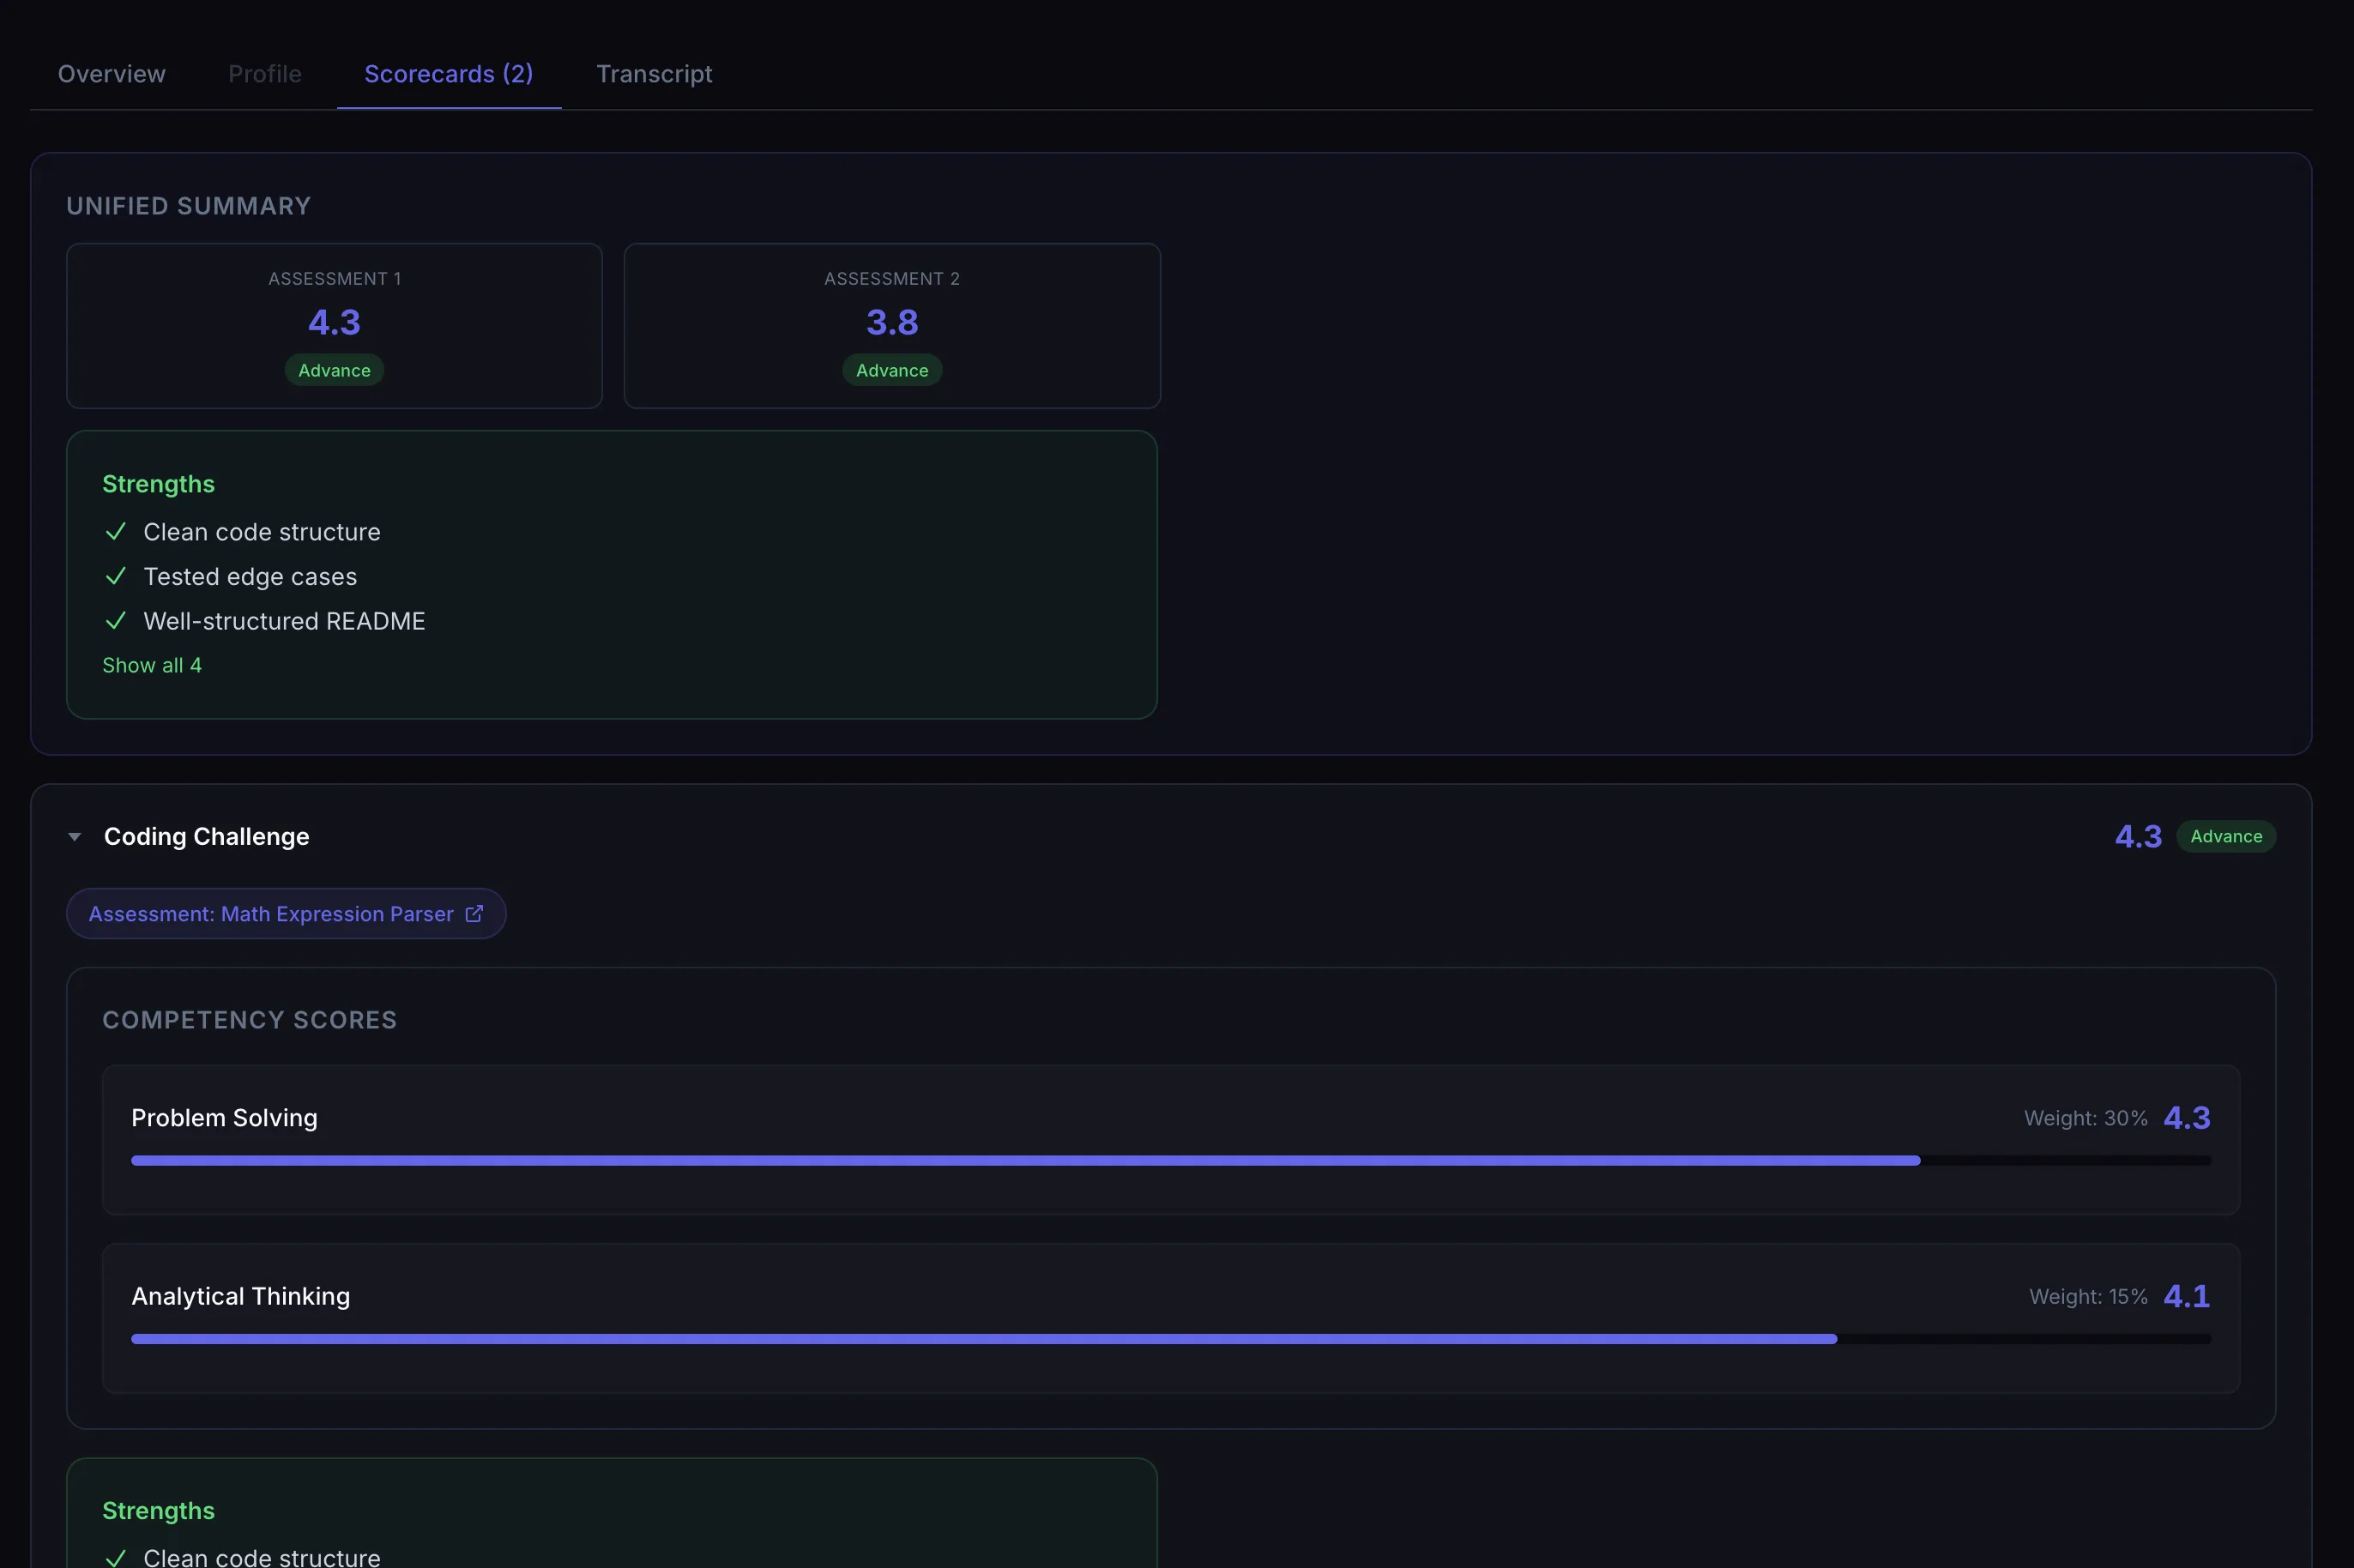Open the Math Expression Parser assessment link
The image size is (2354, 1568).
tap(286, 913)
